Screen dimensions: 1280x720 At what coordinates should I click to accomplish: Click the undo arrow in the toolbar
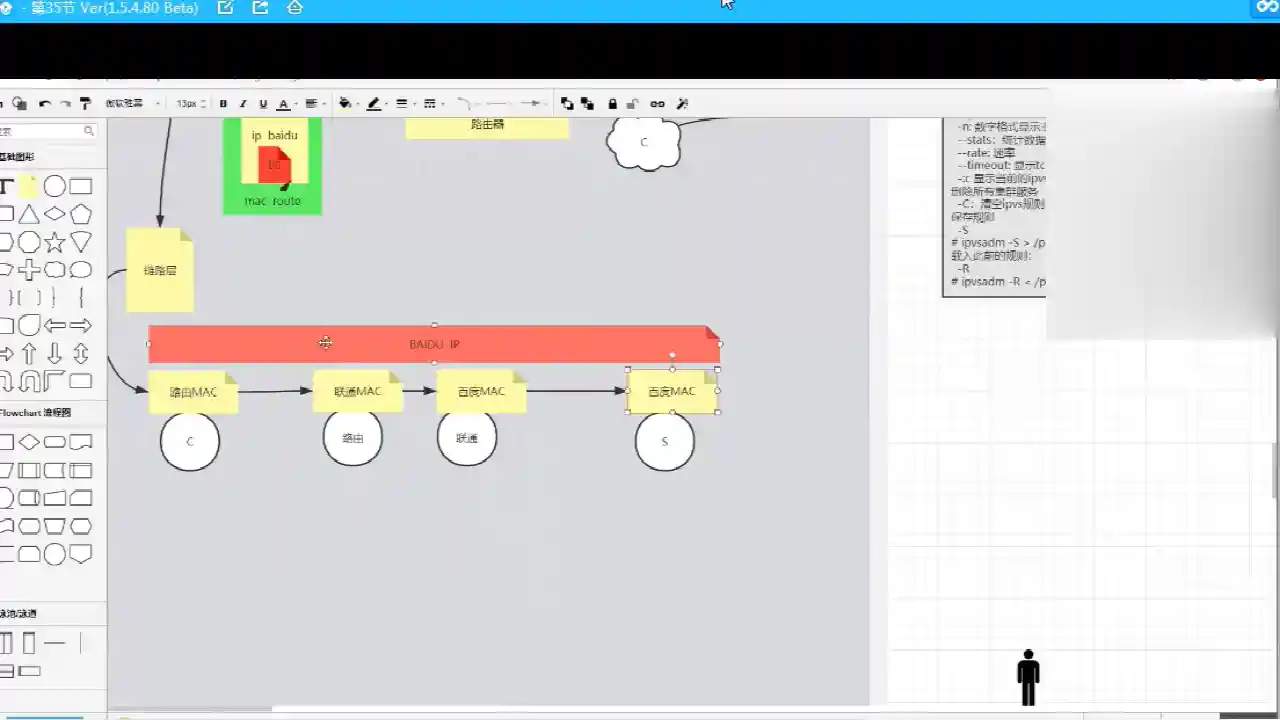pos(45,104)
